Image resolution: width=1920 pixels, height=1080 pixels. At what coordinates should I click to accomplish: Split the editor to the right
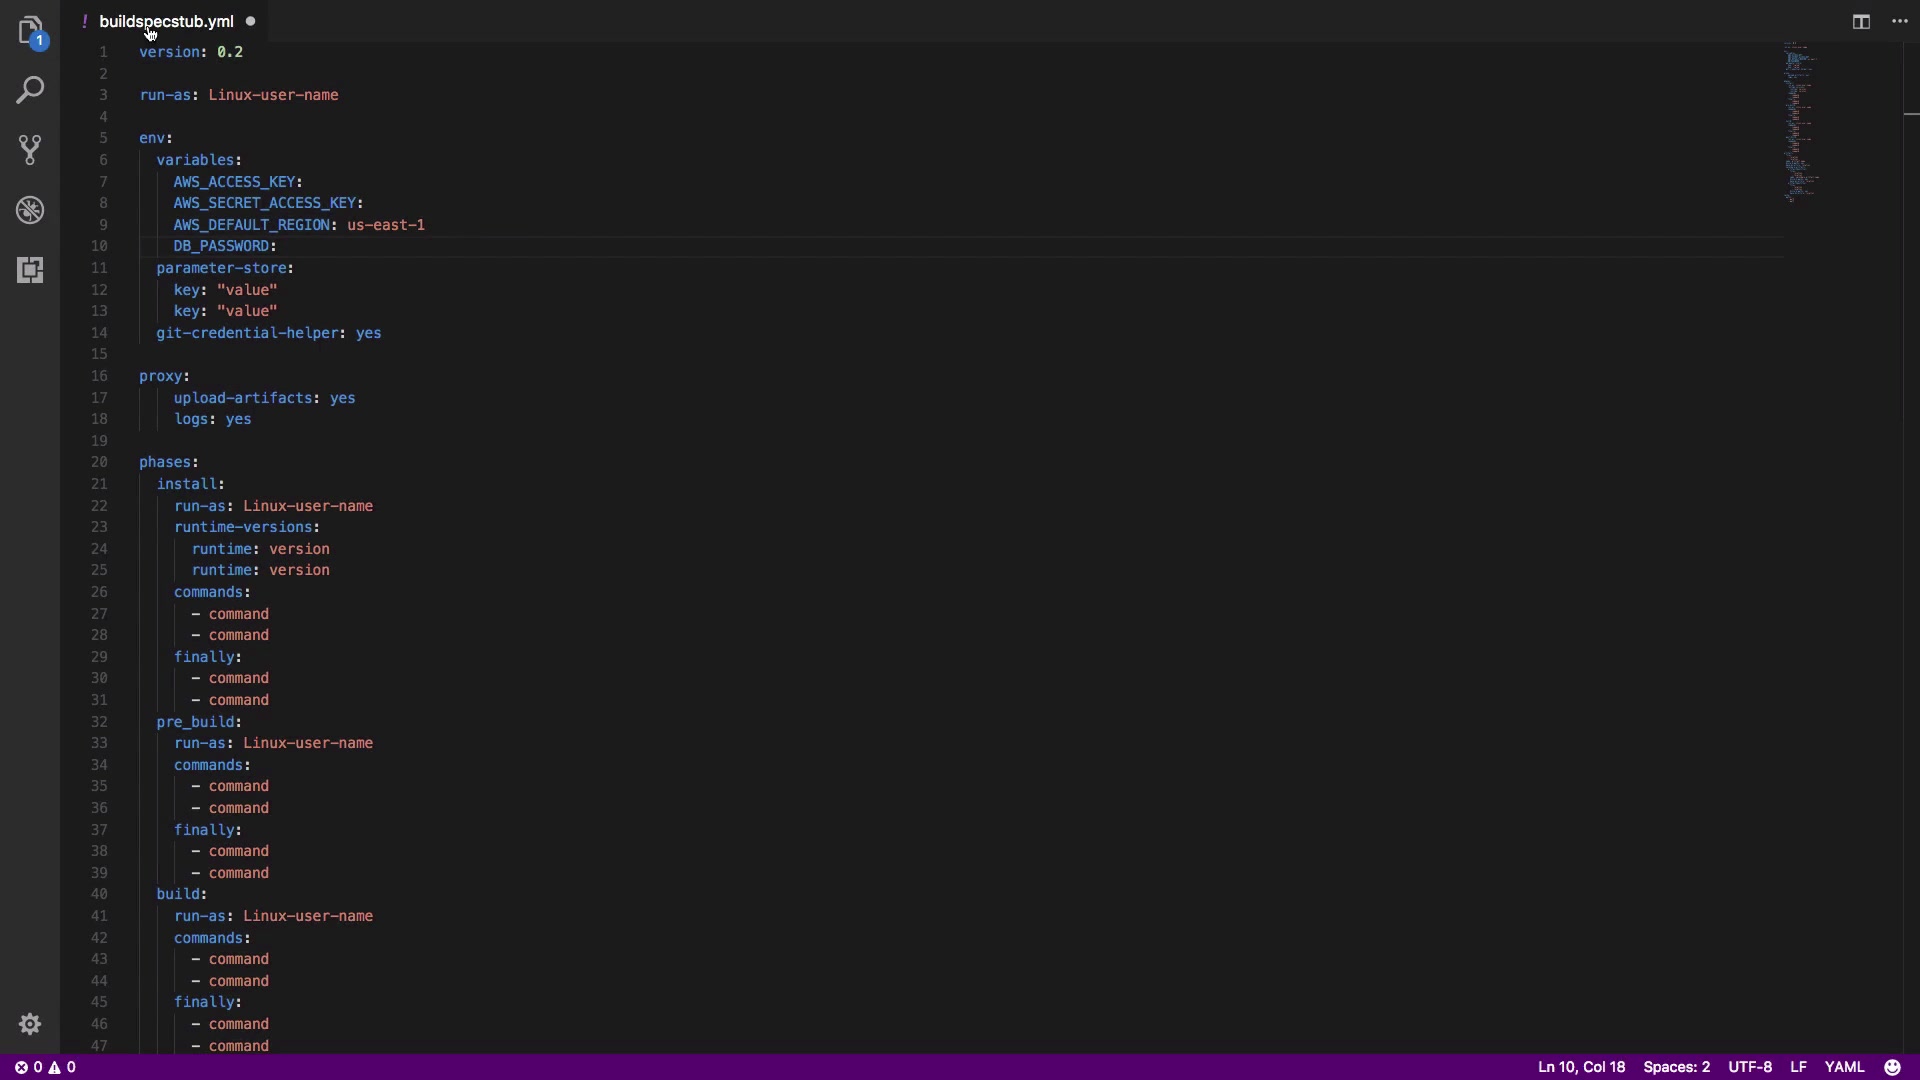pos(1861,21)
